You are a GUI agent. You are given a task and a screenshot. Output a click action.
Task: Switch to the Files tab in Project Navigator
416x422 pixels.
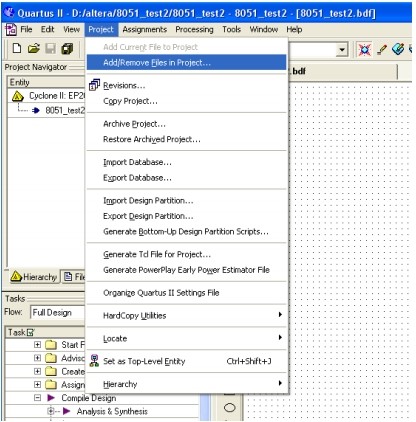tap(74, 277)
